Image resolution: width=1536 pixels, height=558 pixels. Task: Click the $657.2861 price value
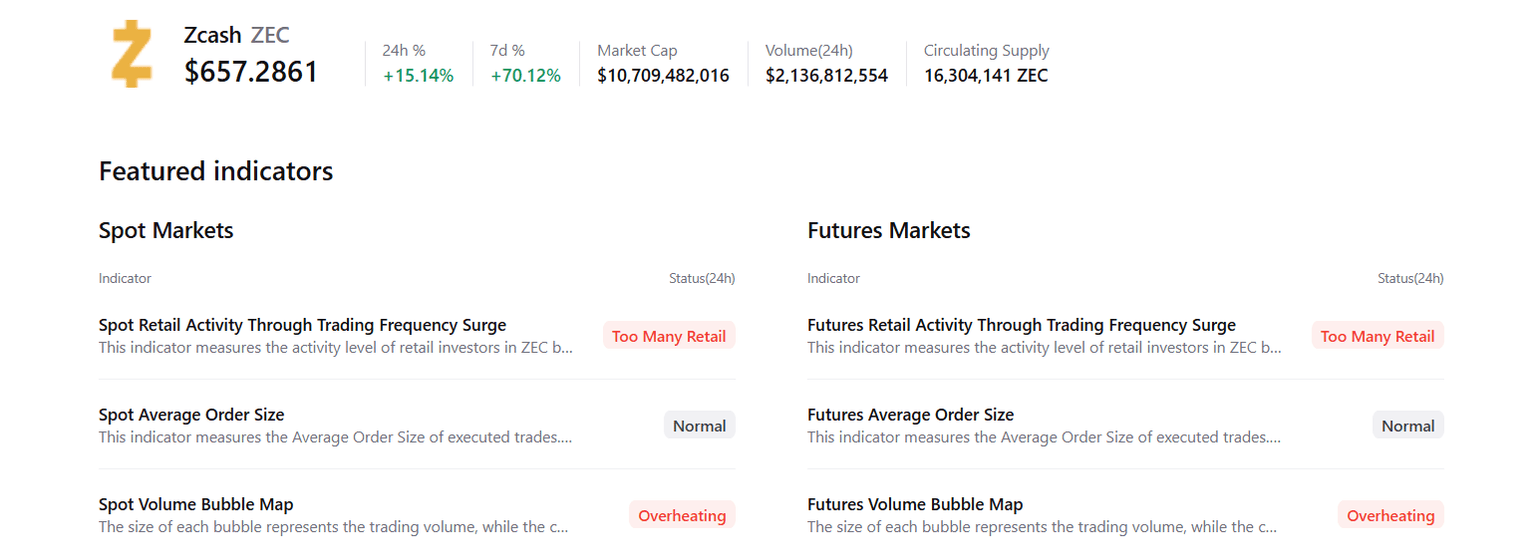pyautogui.click(x=251, y=72)
